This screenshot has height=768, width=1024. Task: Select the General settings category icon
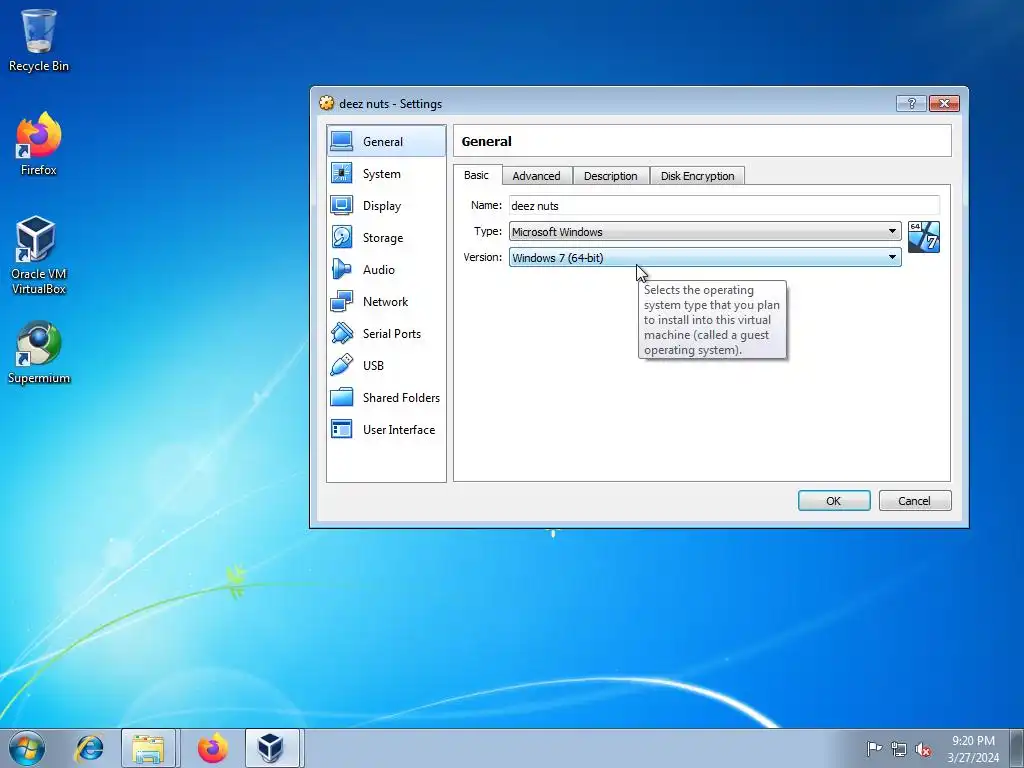pyautogui.click(x=342, y=141)
